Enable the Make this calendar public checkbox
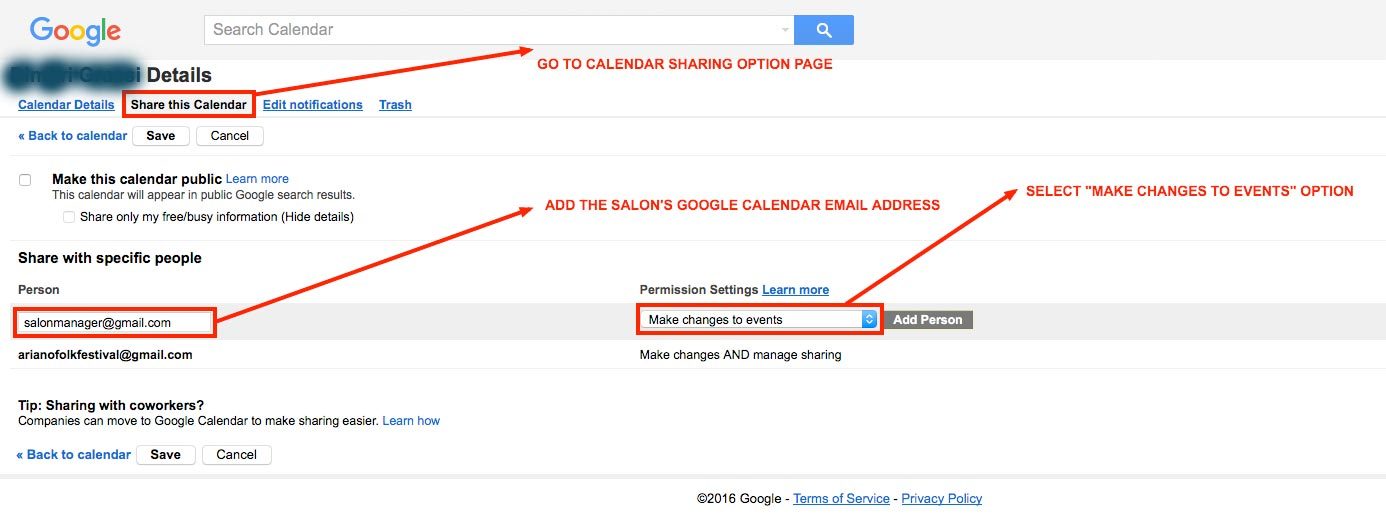The width and height of the screenshot is (1386, 526). [x=25, y=180]
